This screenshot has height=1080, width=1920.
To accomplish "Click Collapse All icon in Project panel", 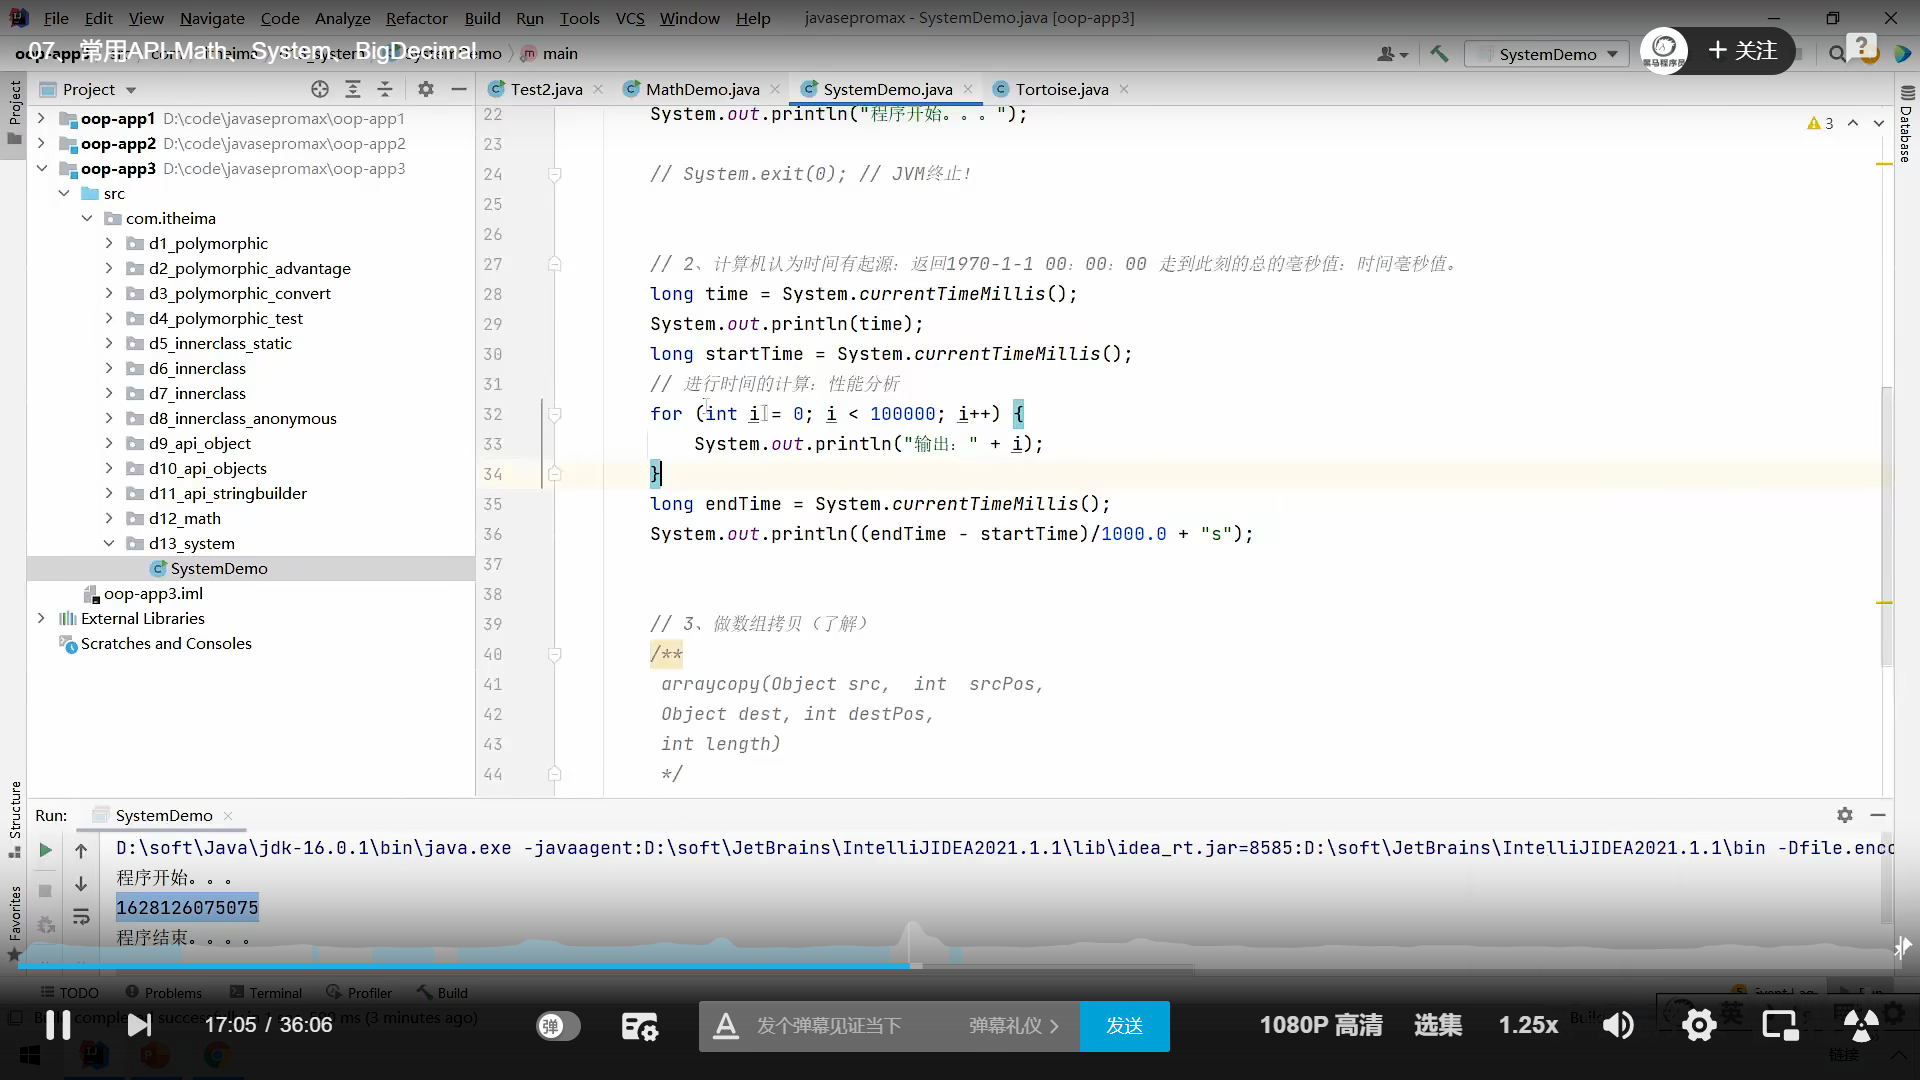I will point(385,89).
